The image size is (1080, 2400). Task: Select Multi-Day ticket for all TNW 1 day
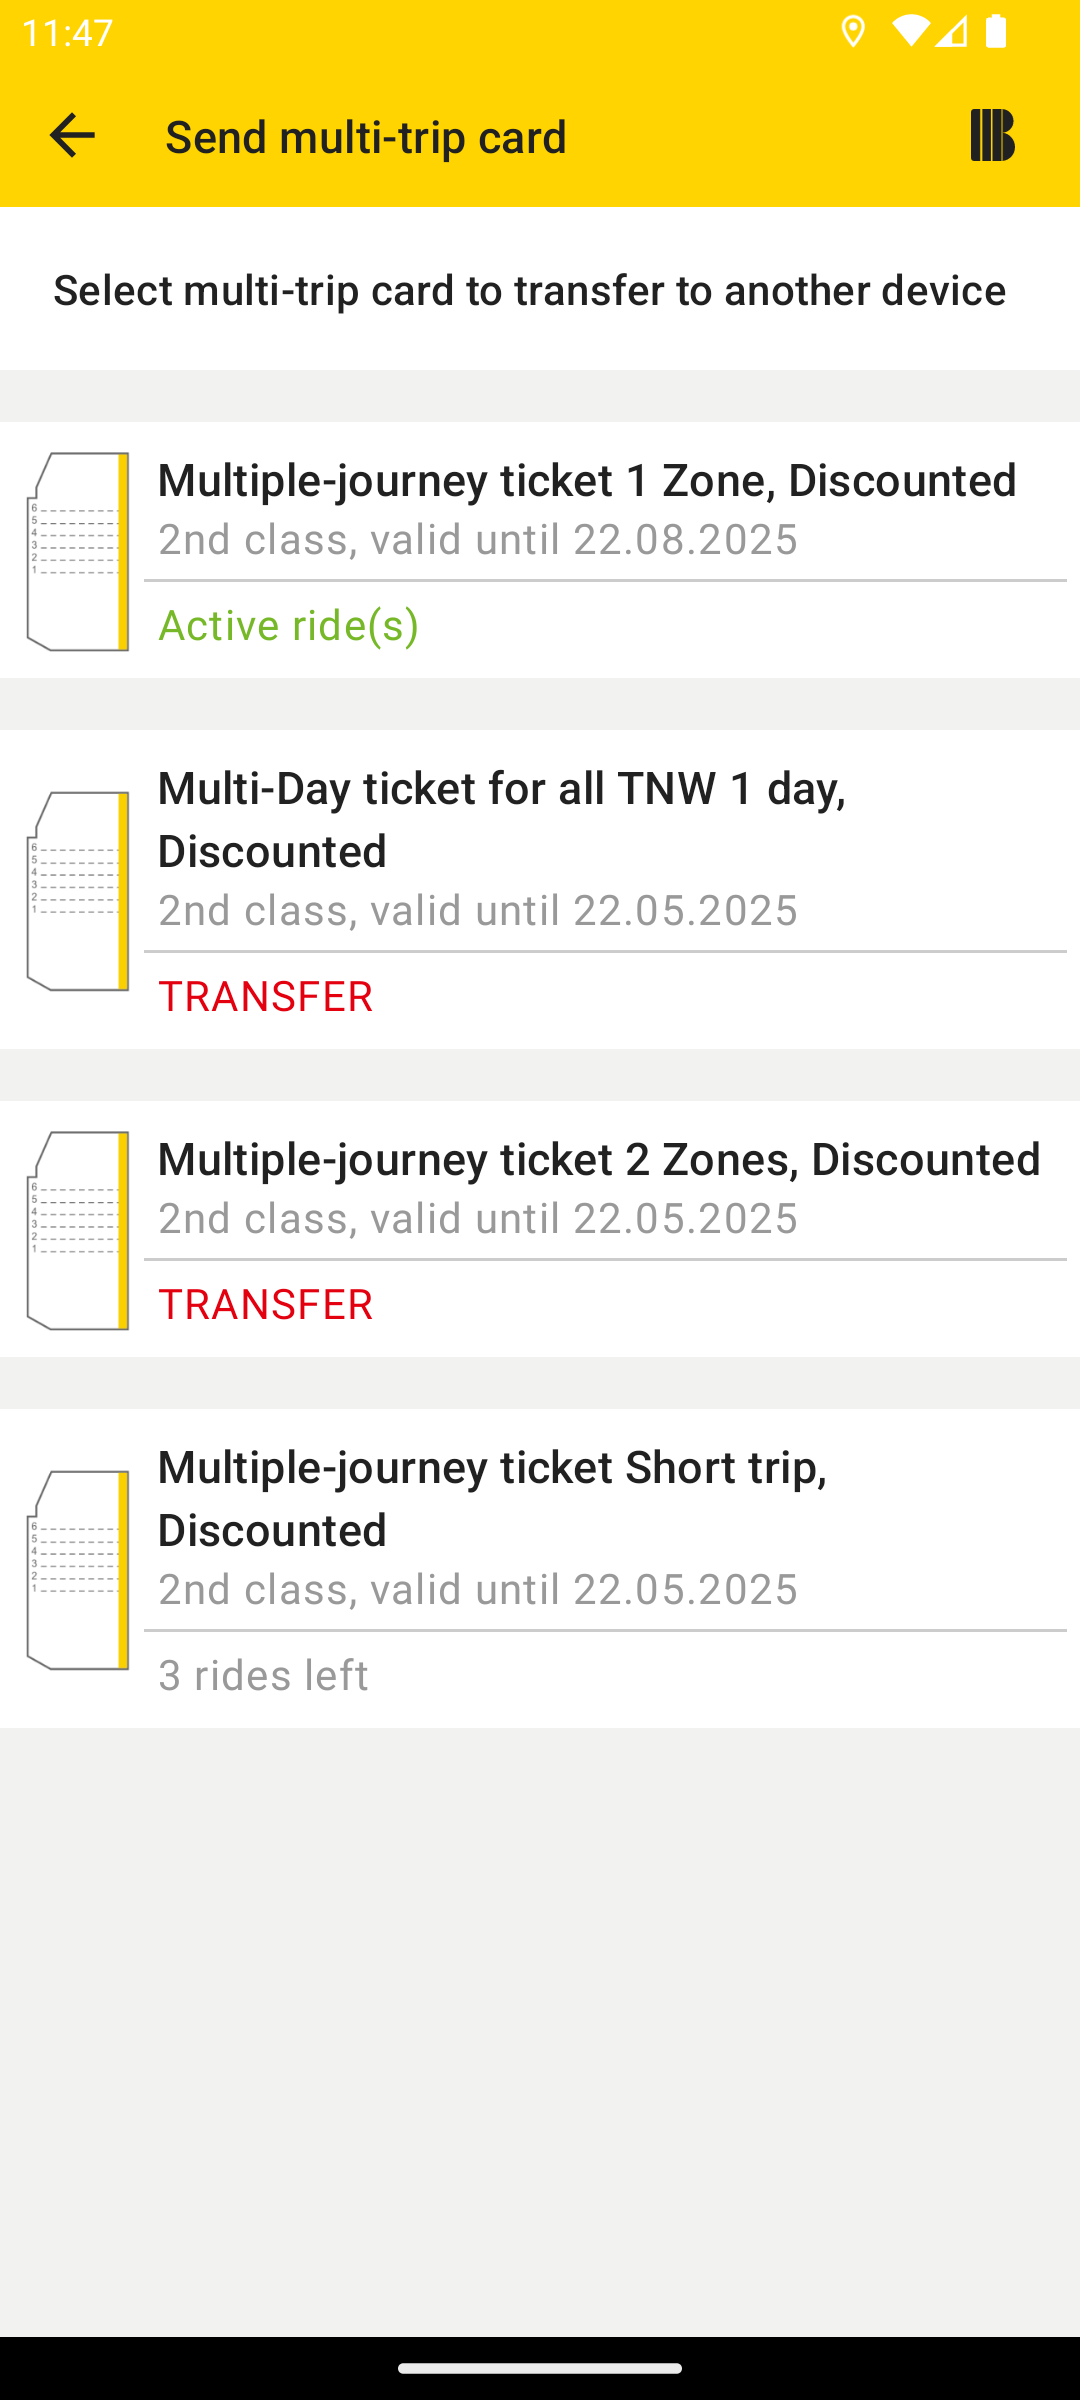click(x=540, y=889)
